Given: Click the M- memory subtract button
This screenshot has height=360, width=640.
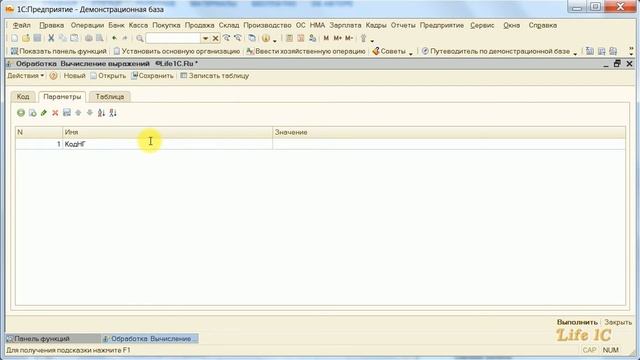Looking at the screenshot, I should tap(349, 38).
